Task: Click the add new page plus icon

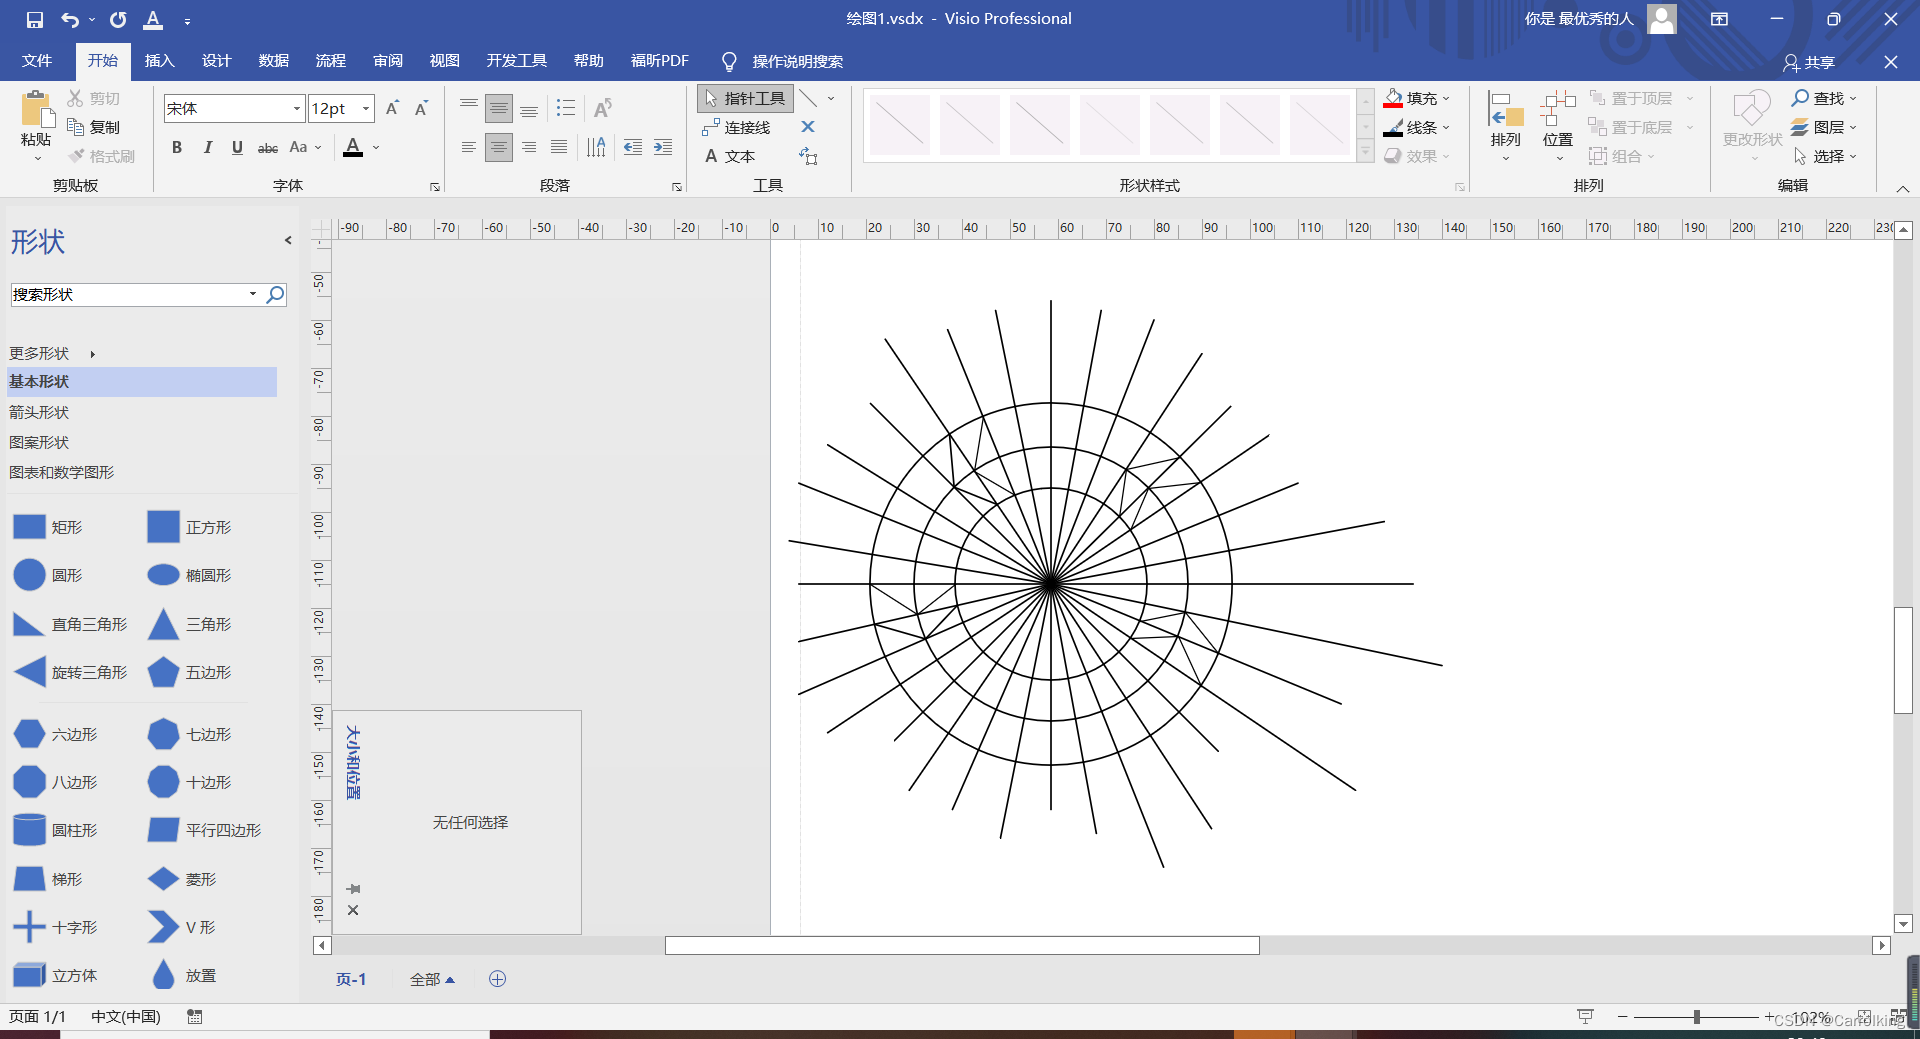Action: tap(497, 979)
